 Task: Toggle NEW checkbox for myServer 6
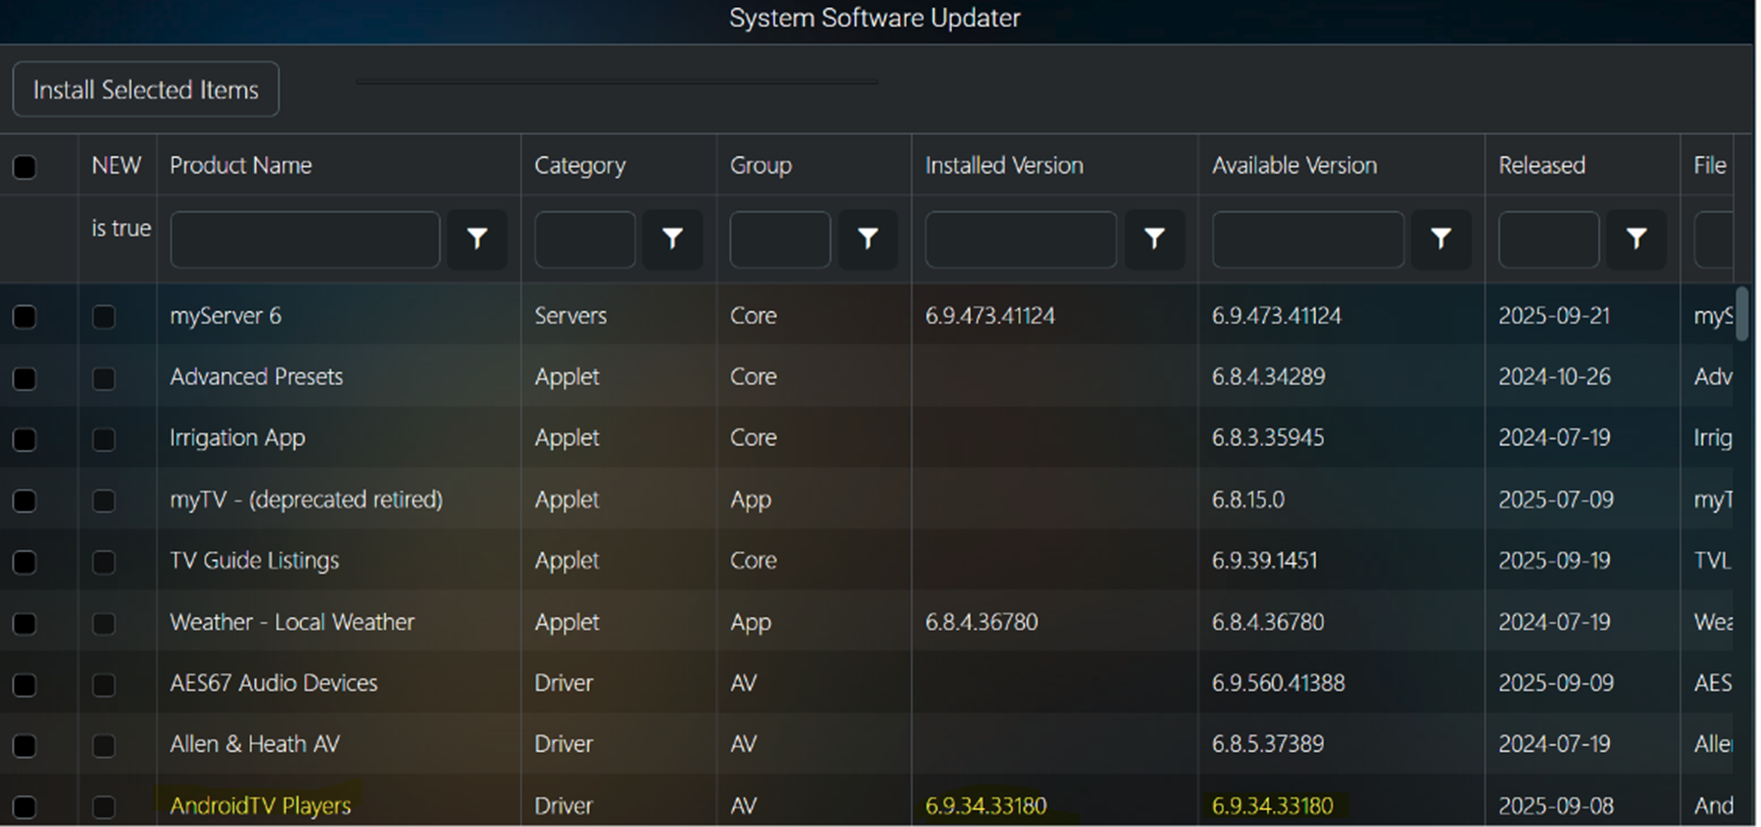pos(104,317)
